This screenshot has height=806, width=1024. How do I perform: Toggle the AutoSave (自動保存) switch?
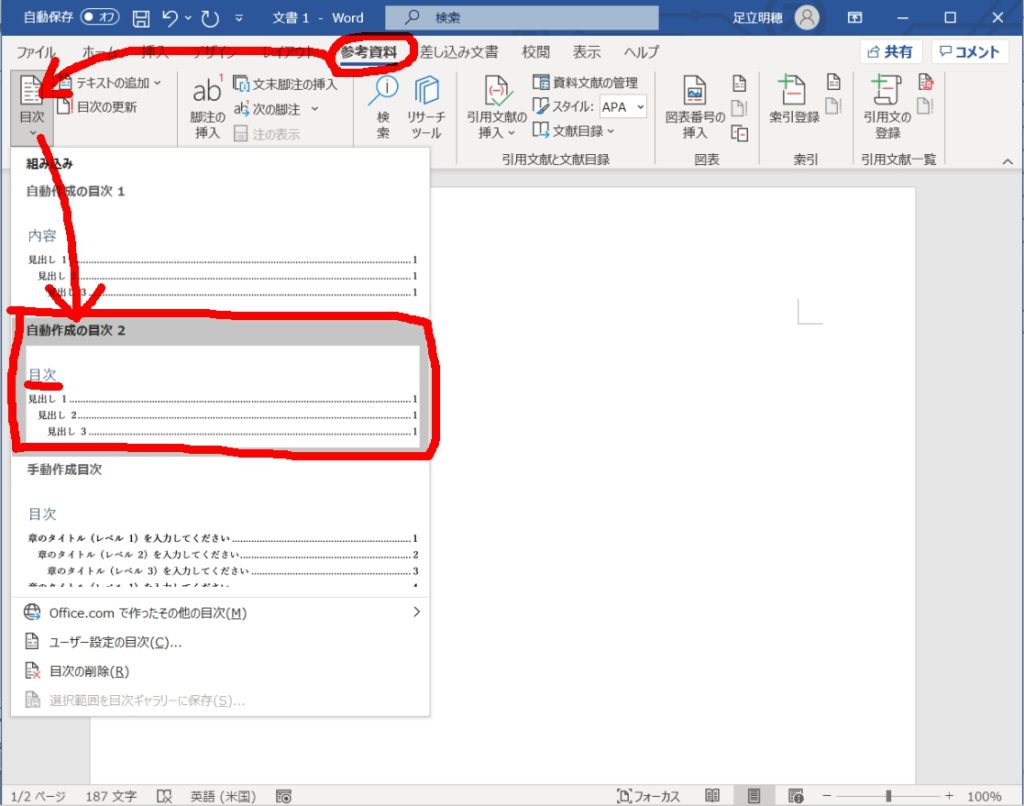click(x=100, y=18)
